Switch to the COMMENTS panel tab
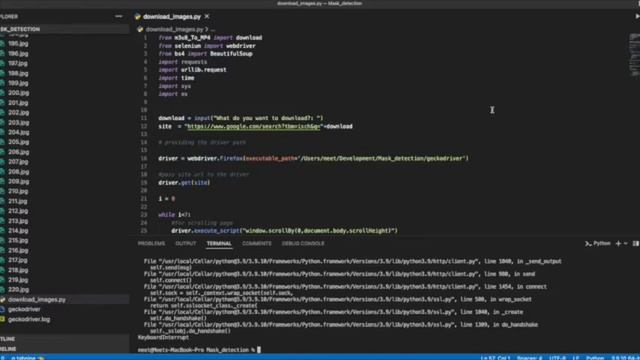The image size is (640, 360). (x=257, y=243)
